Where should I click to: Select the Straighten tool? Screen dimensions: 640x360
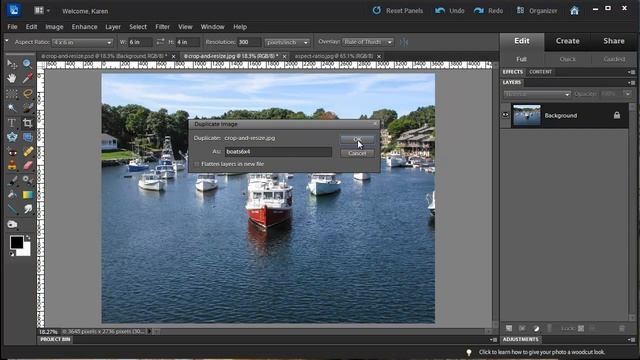tap(27, 137)
